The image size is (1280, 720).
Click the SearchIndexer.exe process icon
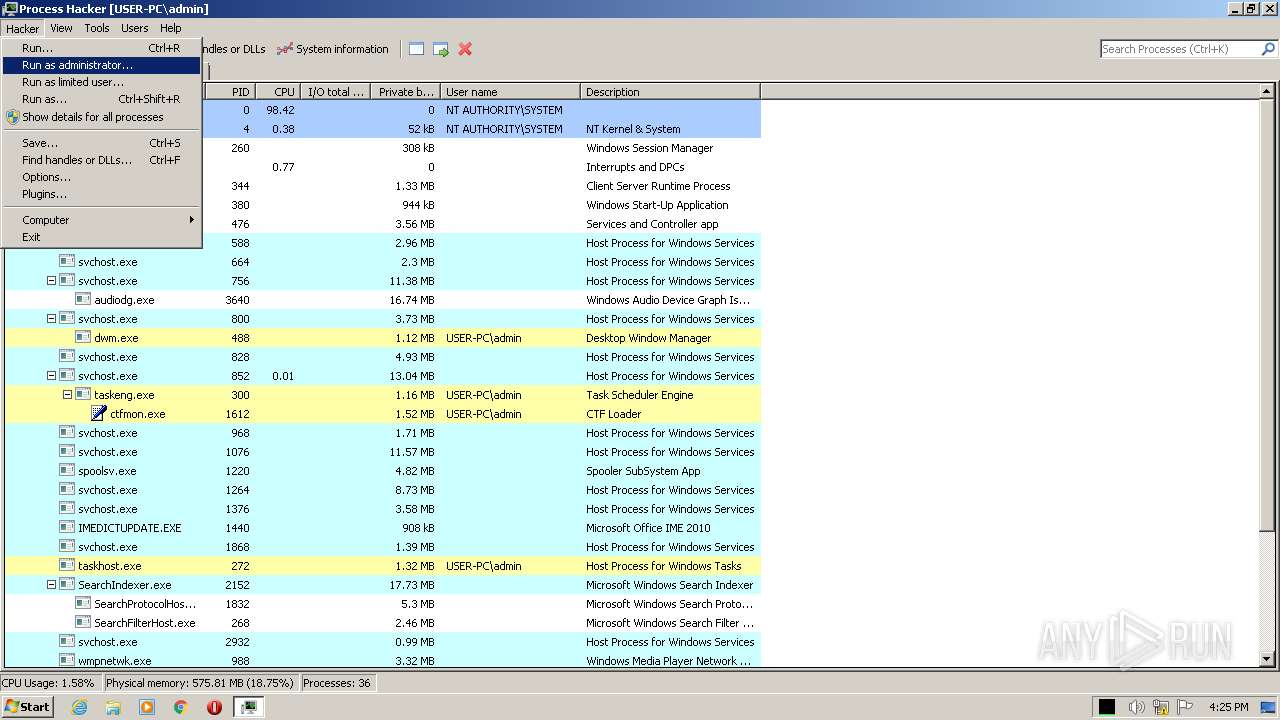click(67, 584)
